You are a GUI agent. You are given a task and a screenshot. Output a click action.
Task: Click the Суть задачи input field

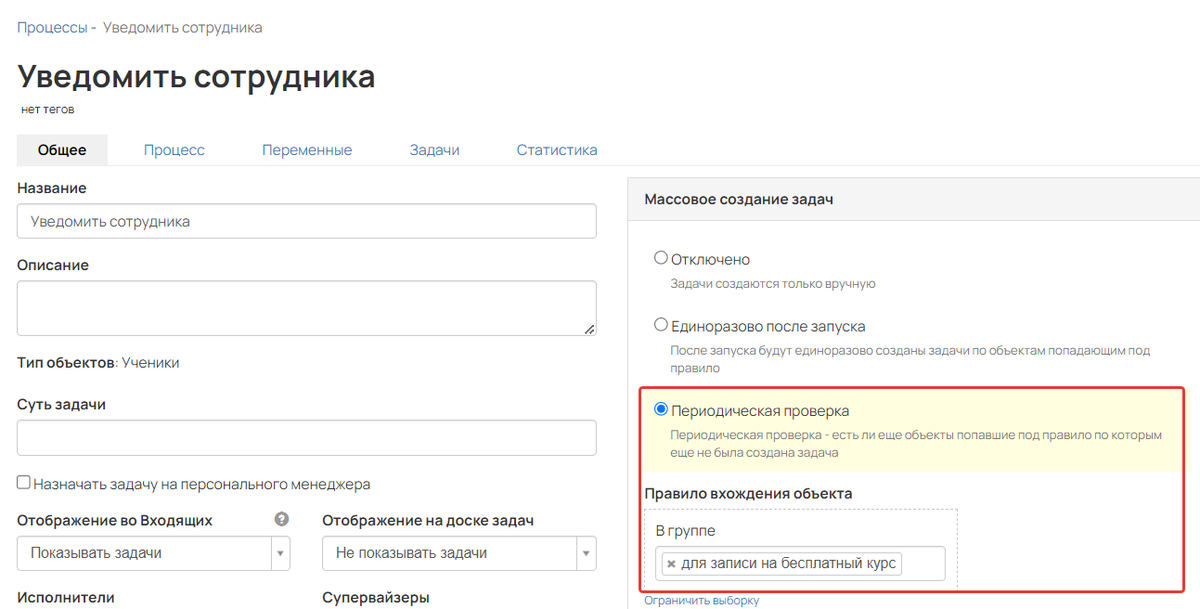coord(306,437)
